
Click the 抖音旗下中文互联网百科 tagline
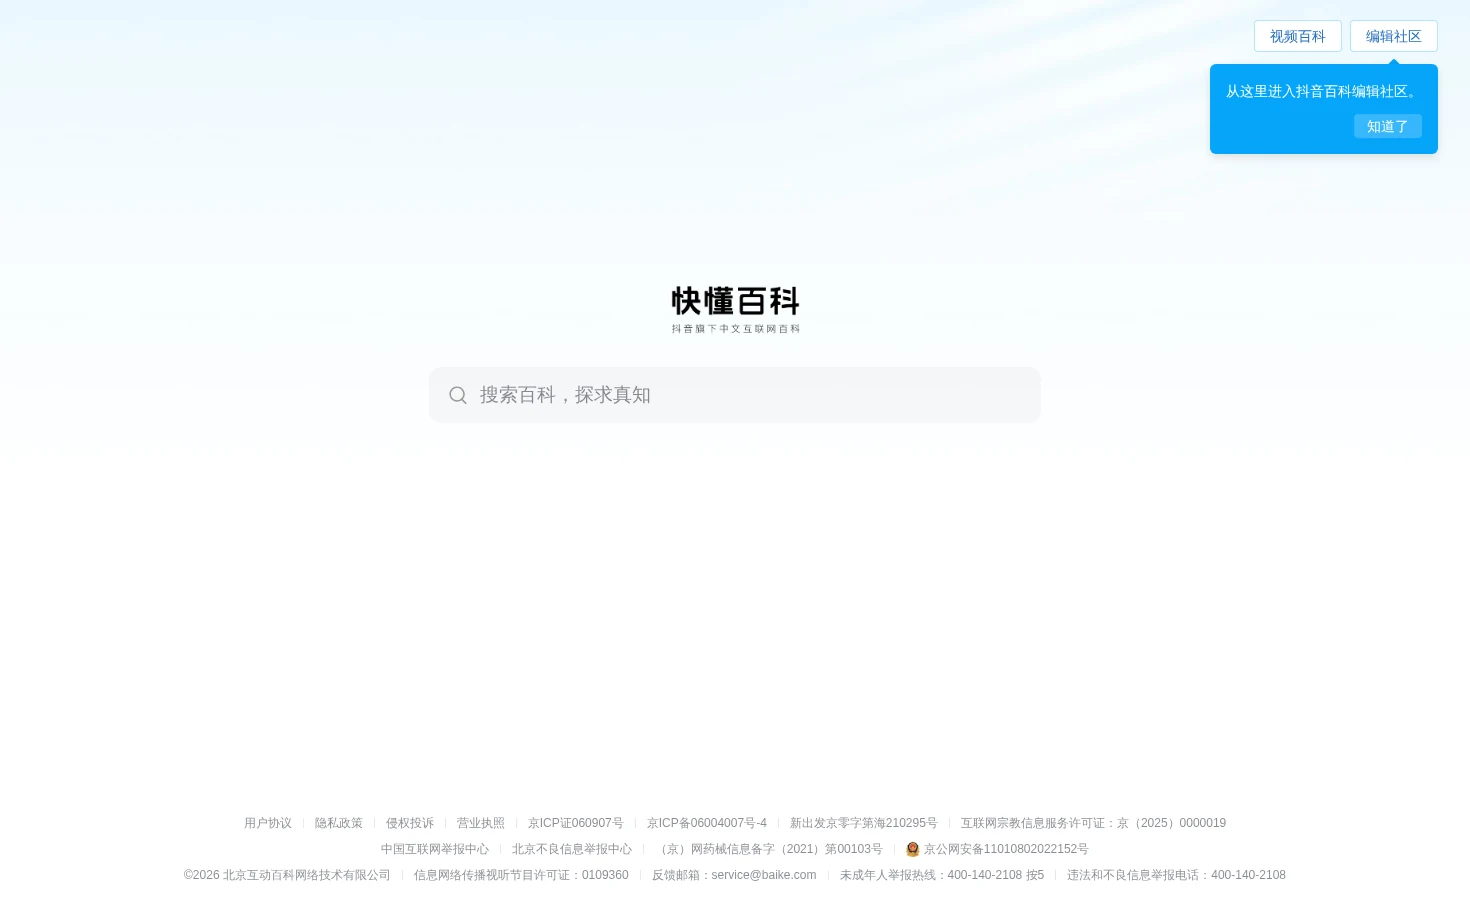[736, 329]
